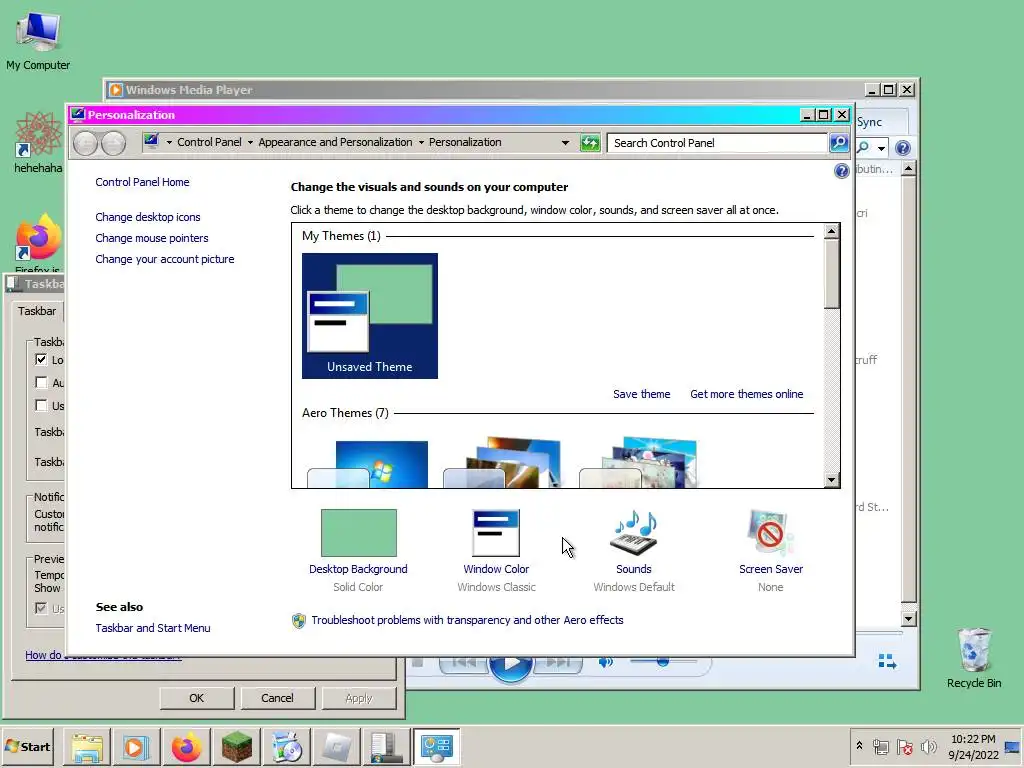
Task: Switch Media Player to Now Playing view icon
Action: coord(887,662)
